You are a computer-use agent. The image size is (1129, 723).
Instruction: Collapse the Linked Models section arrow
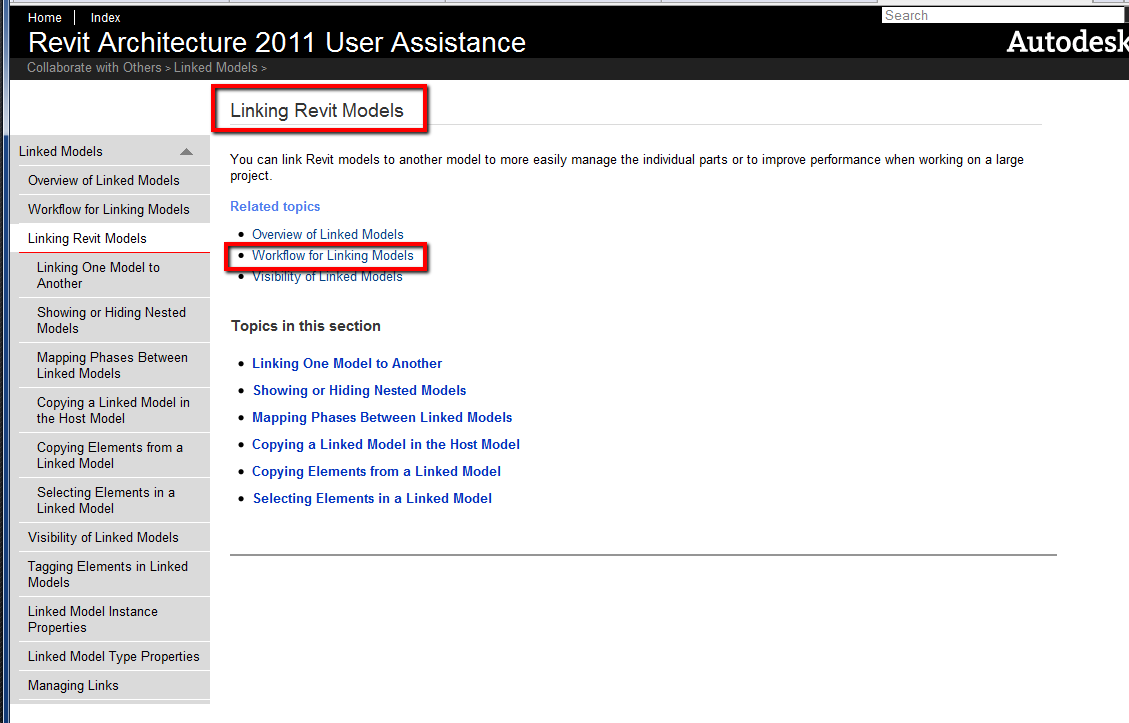tap(186, 152)
